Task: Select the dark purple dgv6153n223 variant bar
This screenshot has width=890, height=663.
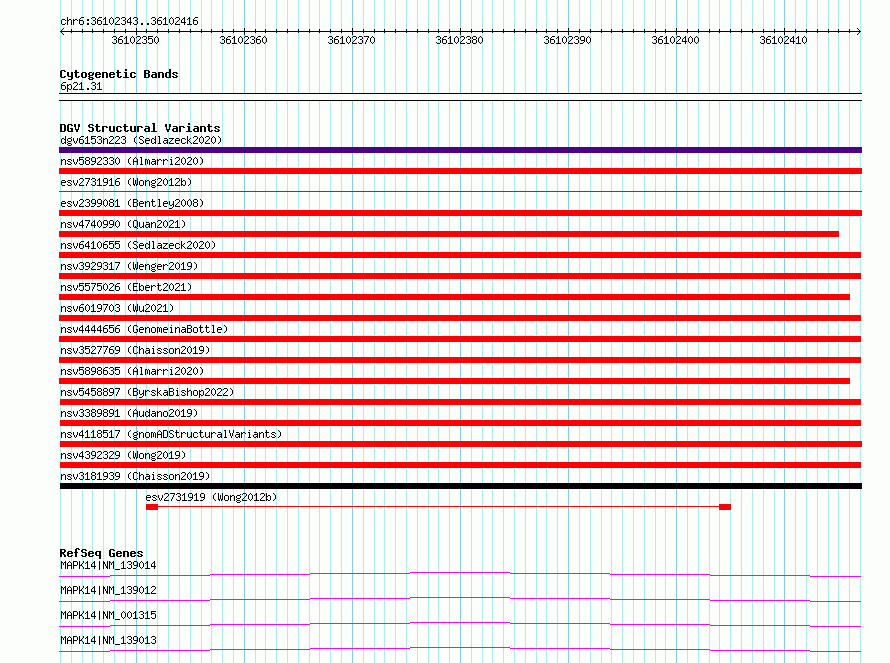Action: (x=460, y=150)
